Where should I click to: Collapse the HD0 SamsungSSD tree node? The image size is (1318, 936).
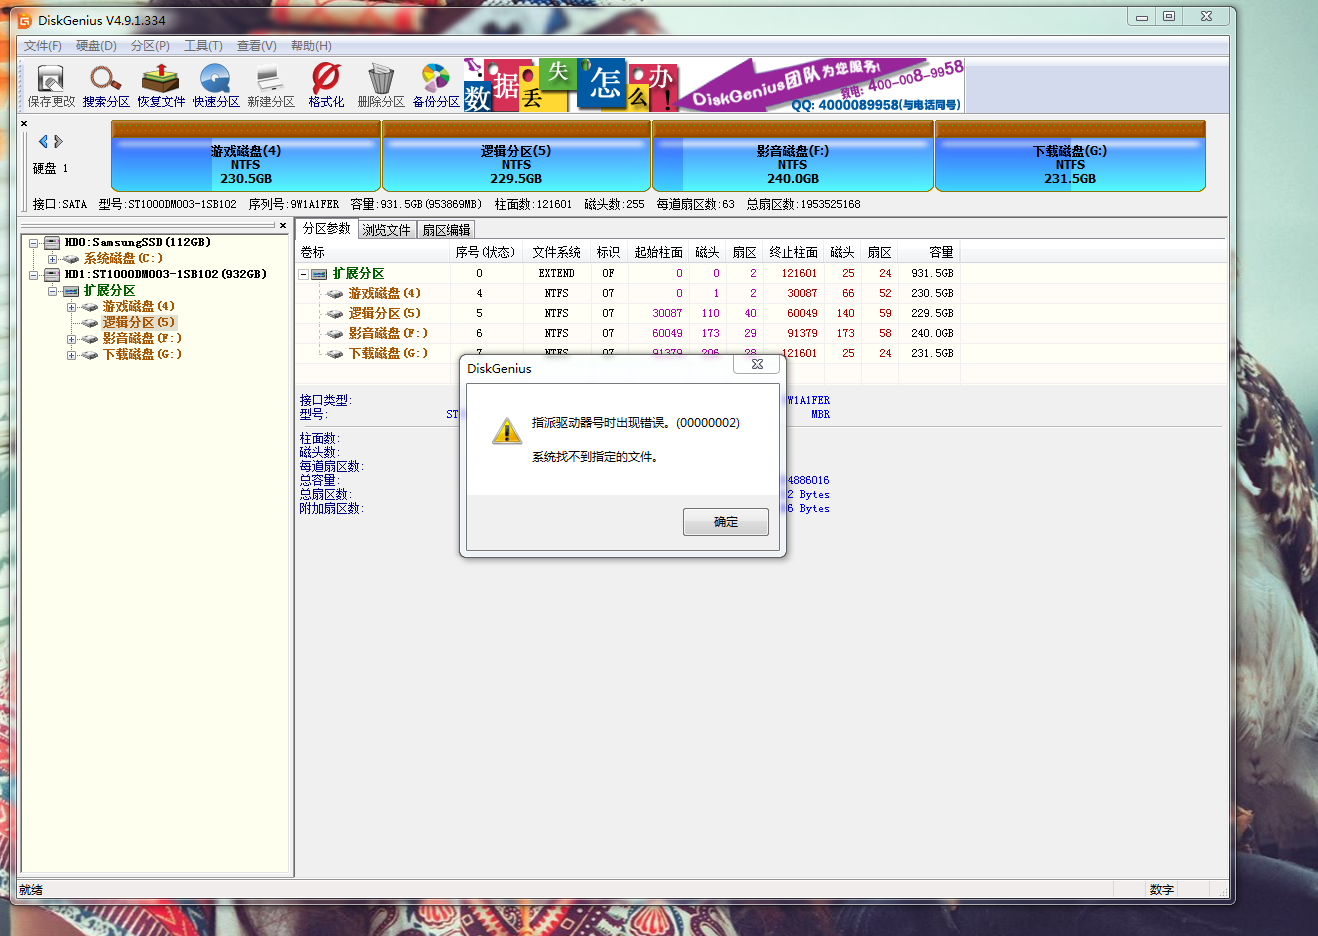pyautogui.click(x=33, y=243)
